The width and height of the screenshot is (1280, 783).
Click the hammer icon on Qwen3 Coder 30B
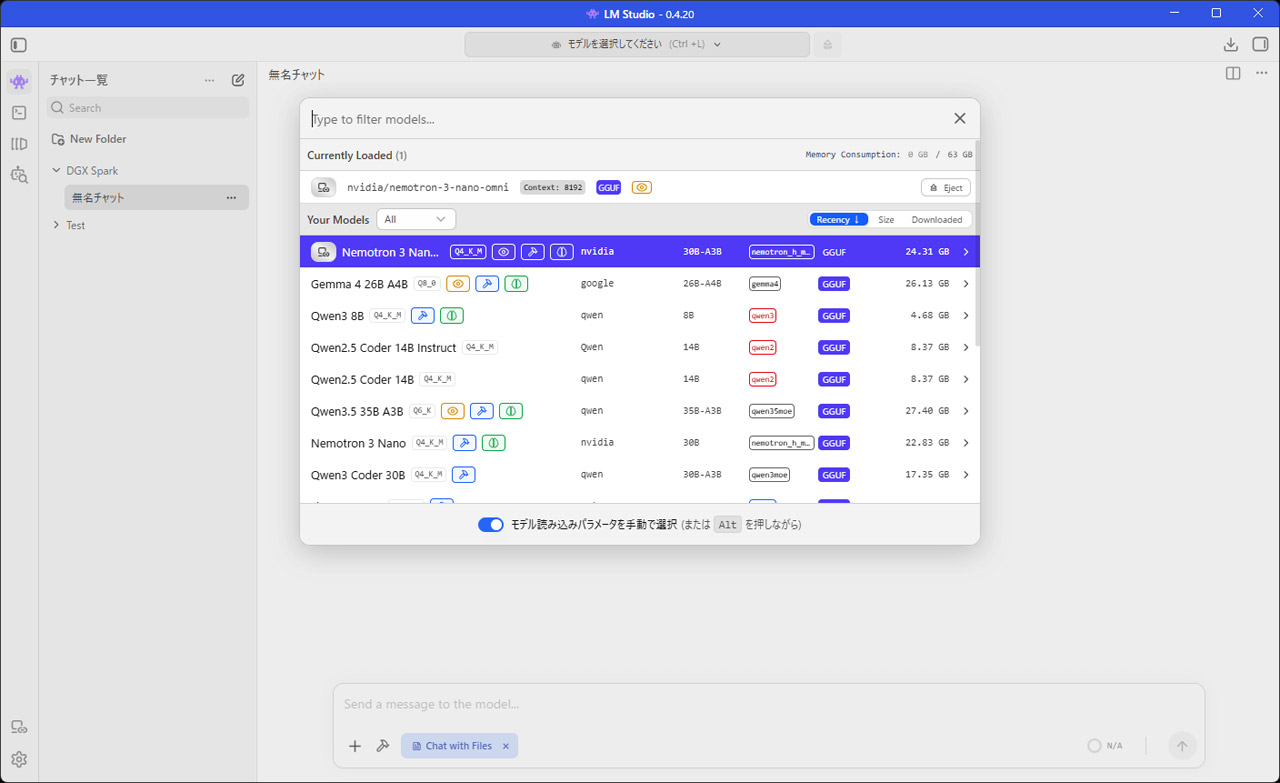[463, 475]
